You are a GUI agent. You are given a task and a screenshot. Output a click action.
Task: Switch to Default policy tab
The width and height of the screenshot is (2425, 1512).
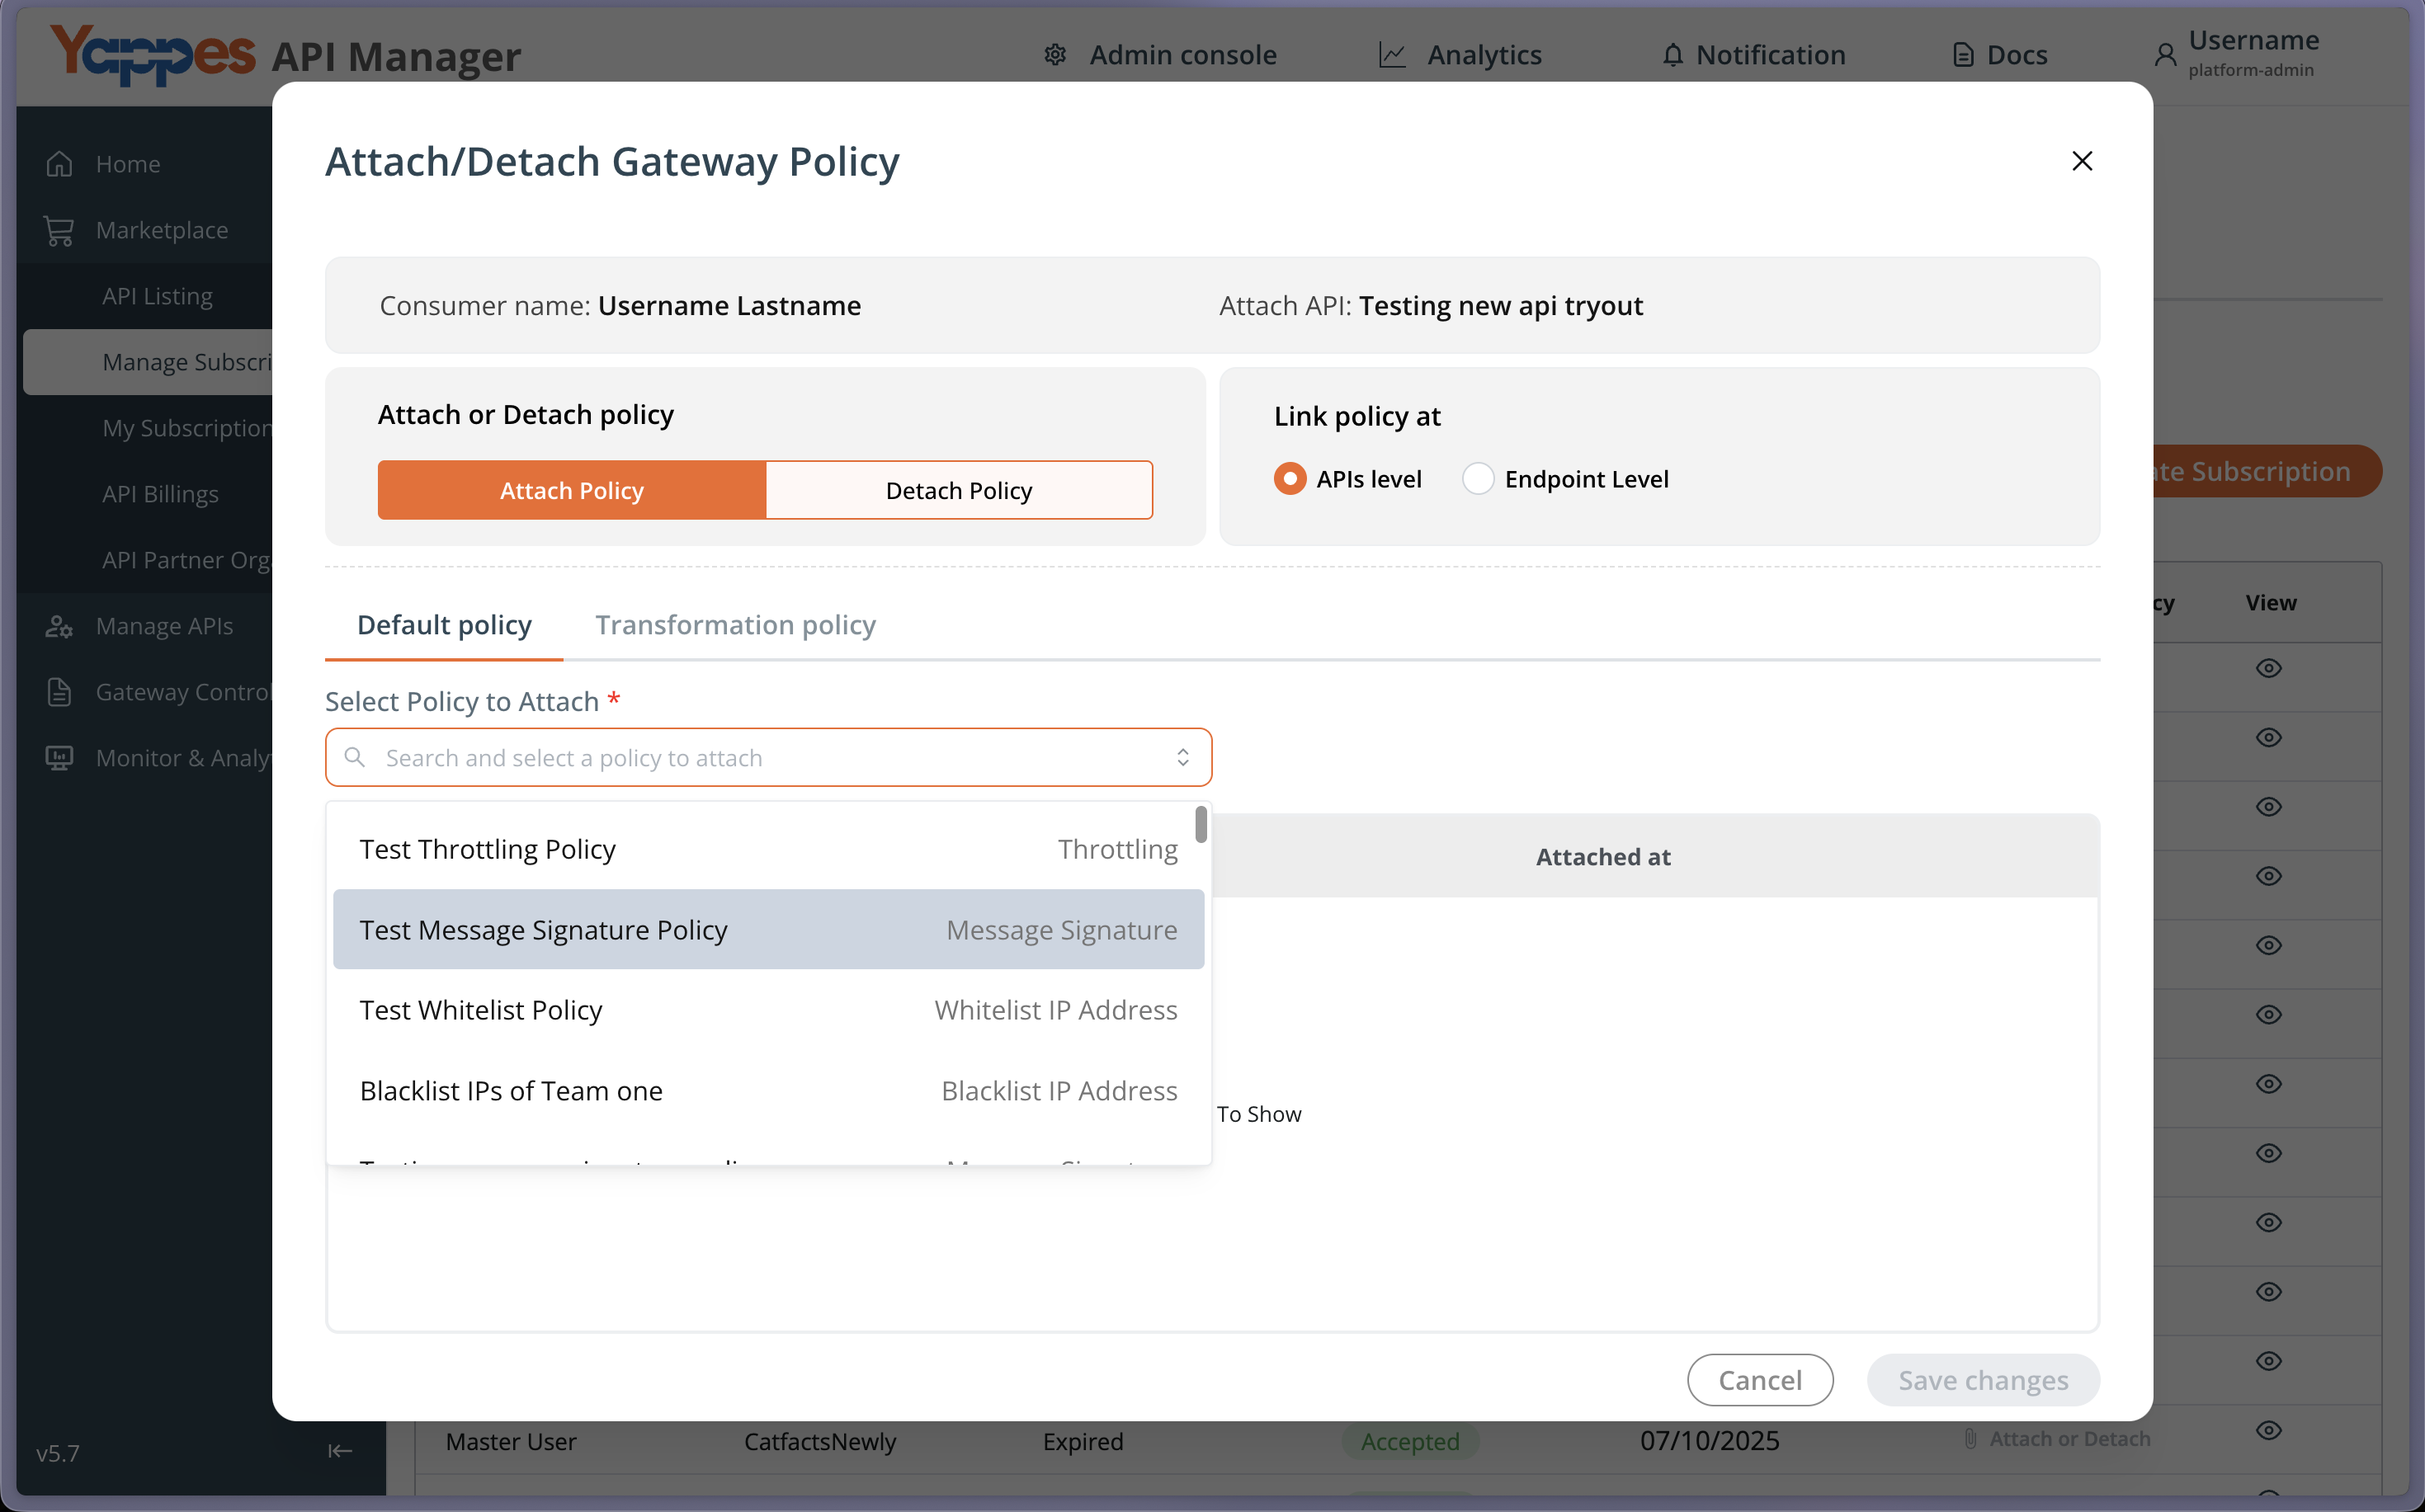point(444,625)
